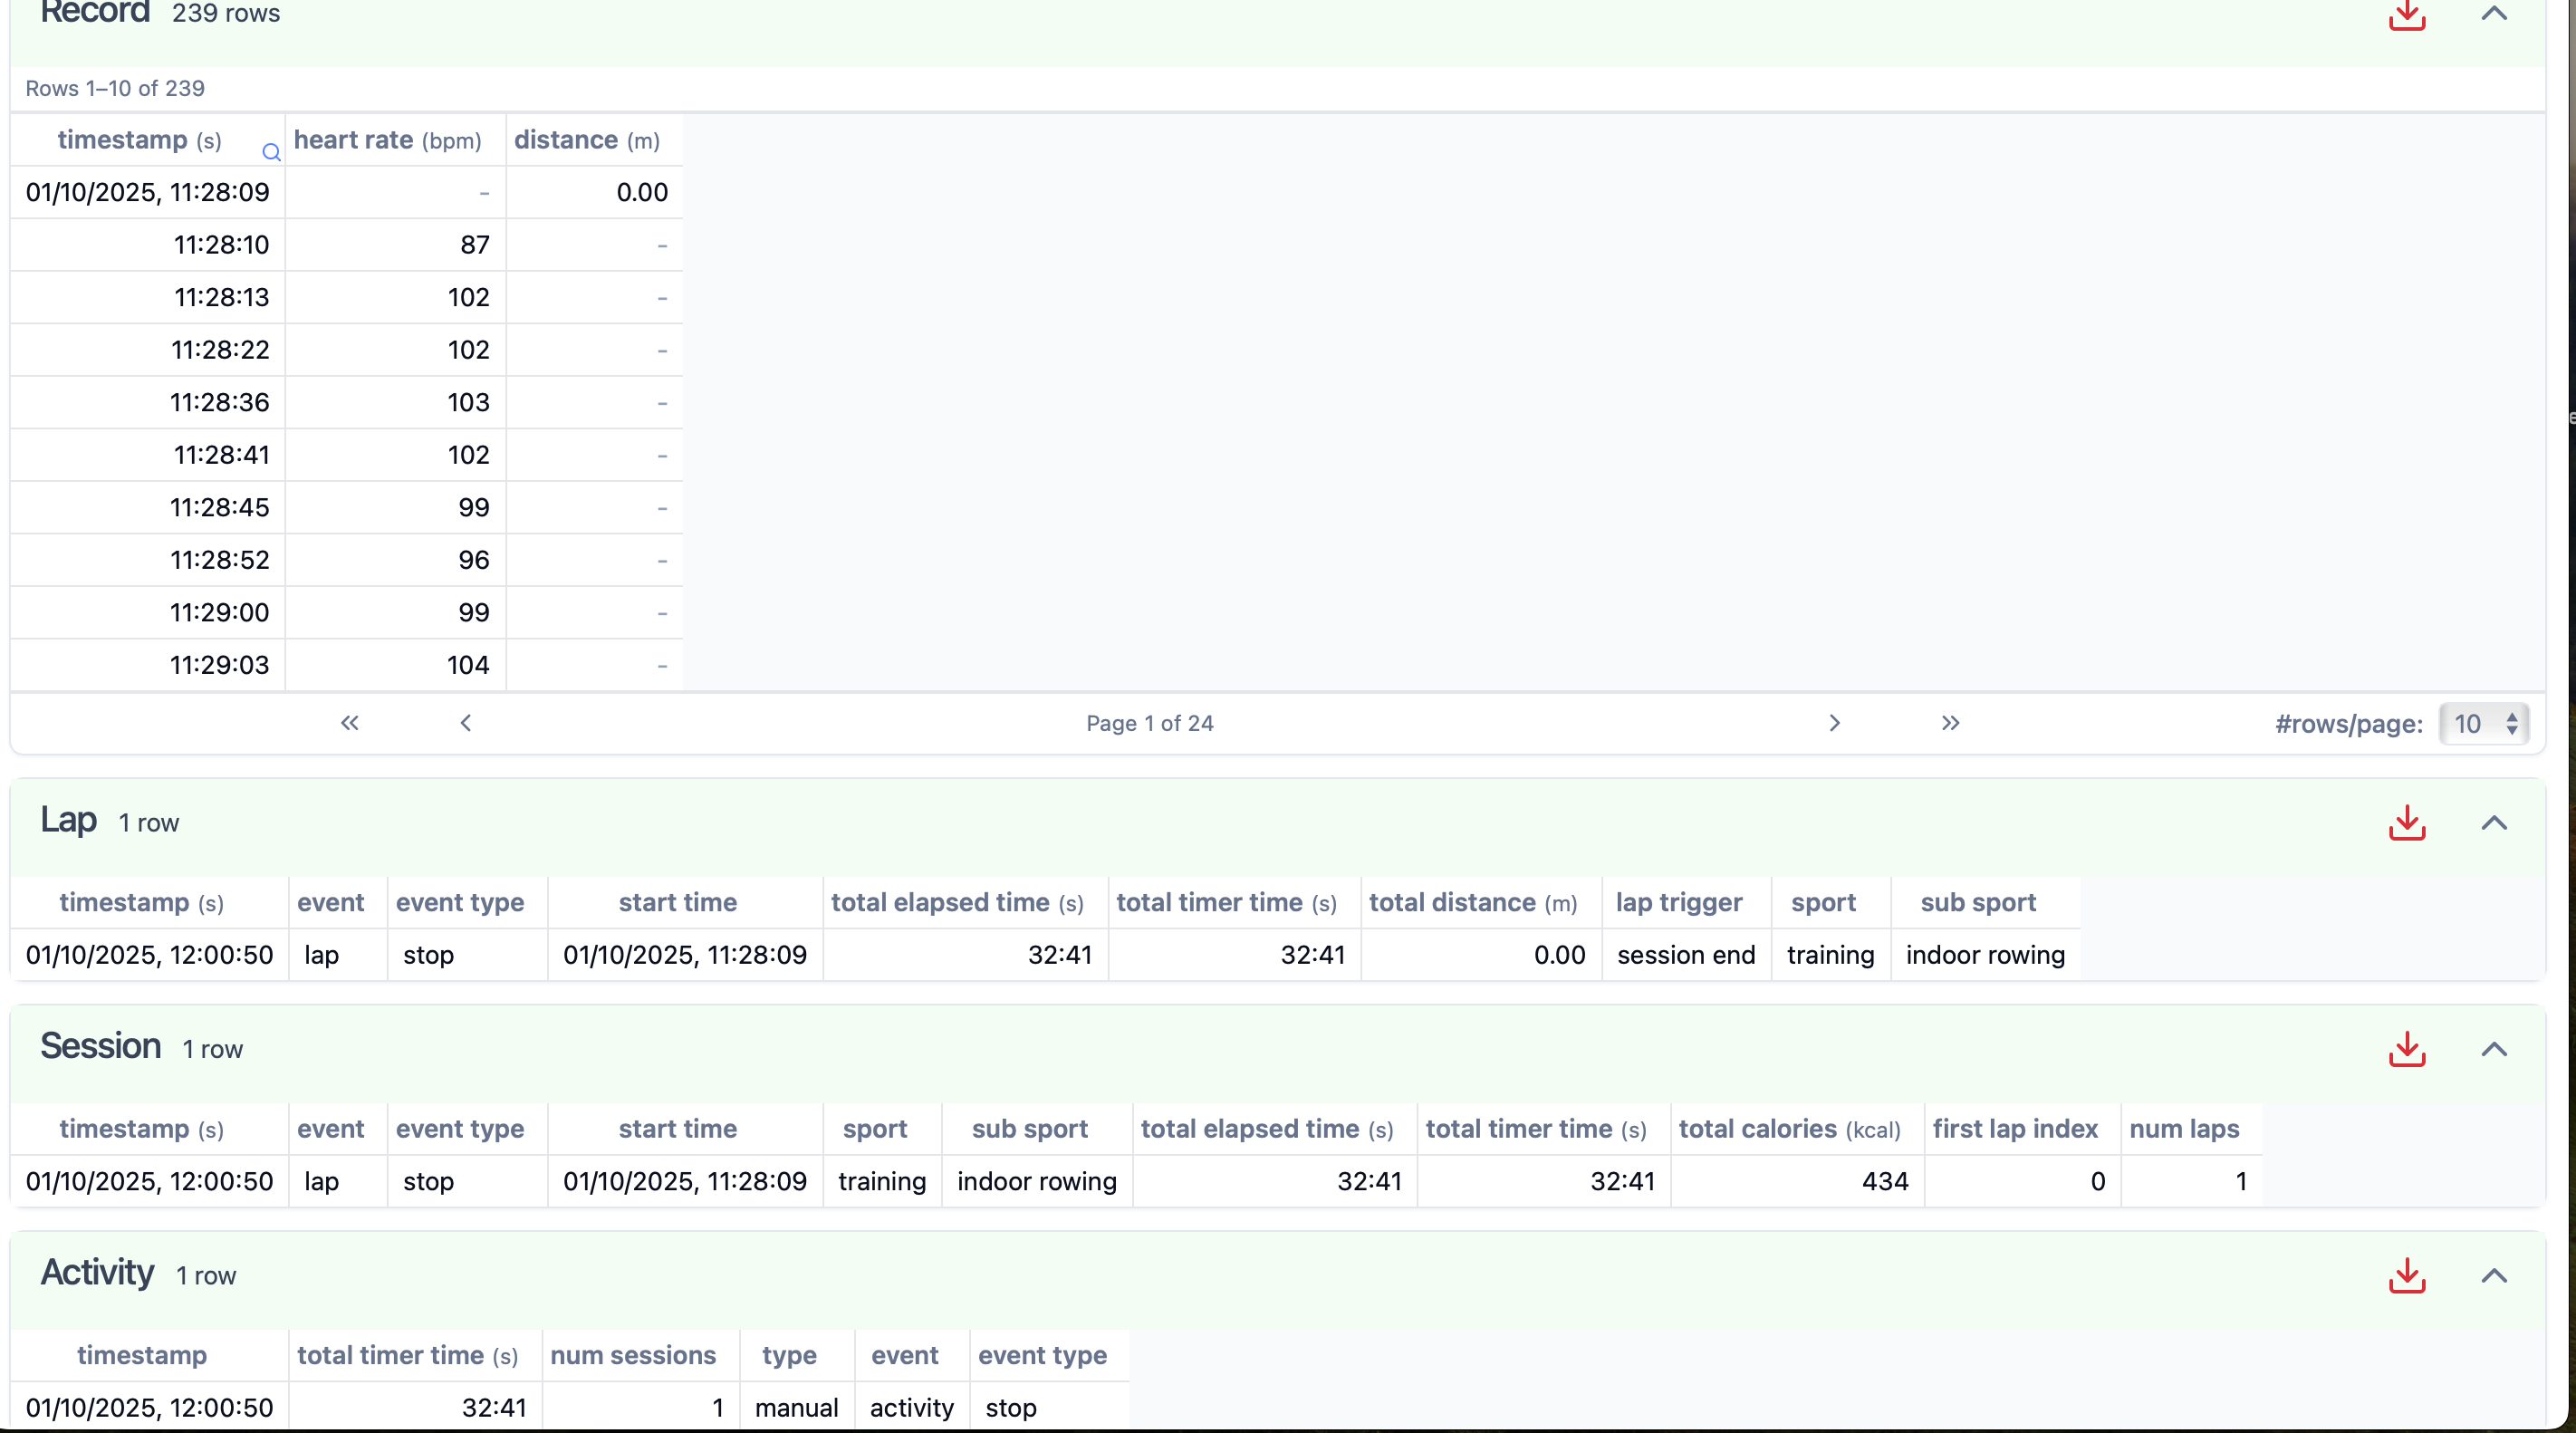Viewport: 2576px width, 1433px height.
Task: Click the heart rate column header
Action: [387, 140]
